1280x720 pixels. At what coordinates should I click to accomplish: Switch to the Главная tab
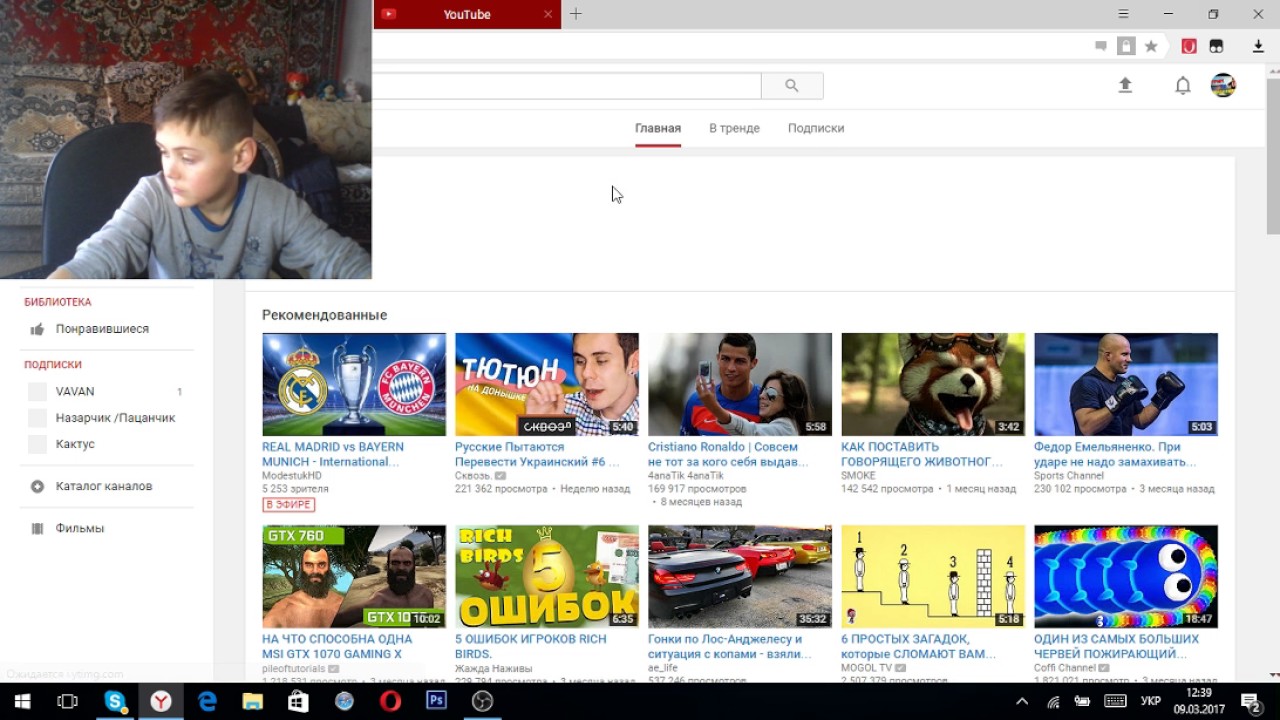[x=658, y=128]
